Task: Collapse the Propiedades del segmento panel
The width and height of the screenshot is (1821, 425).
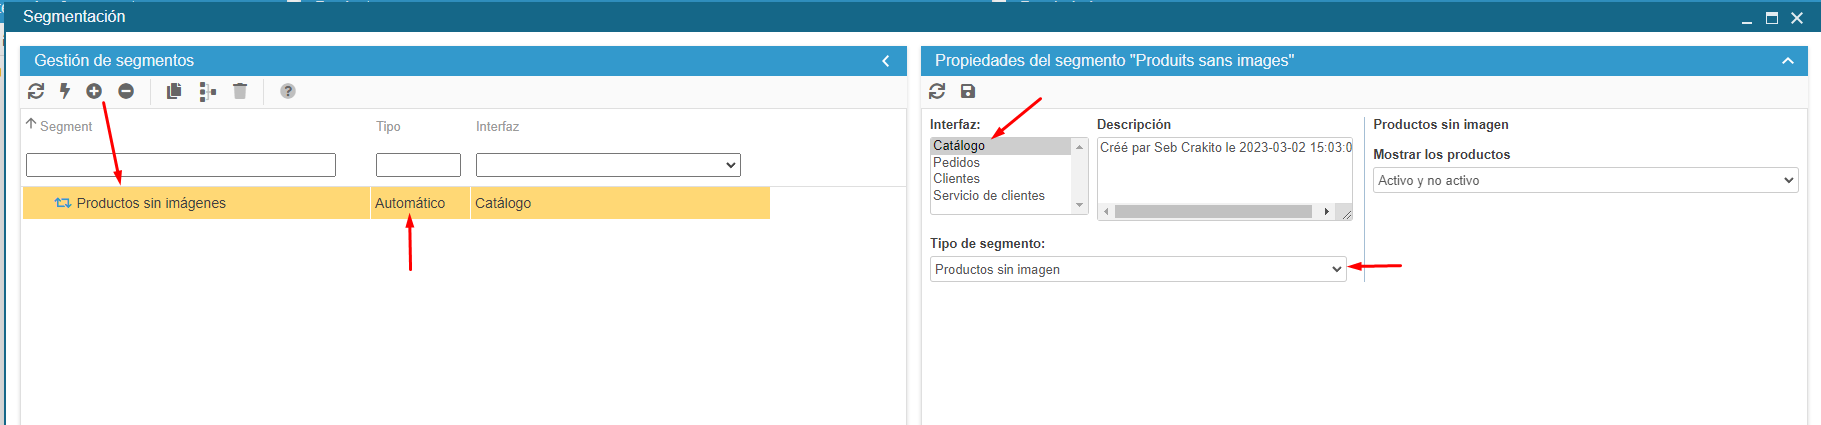Action: point(1788,61)
